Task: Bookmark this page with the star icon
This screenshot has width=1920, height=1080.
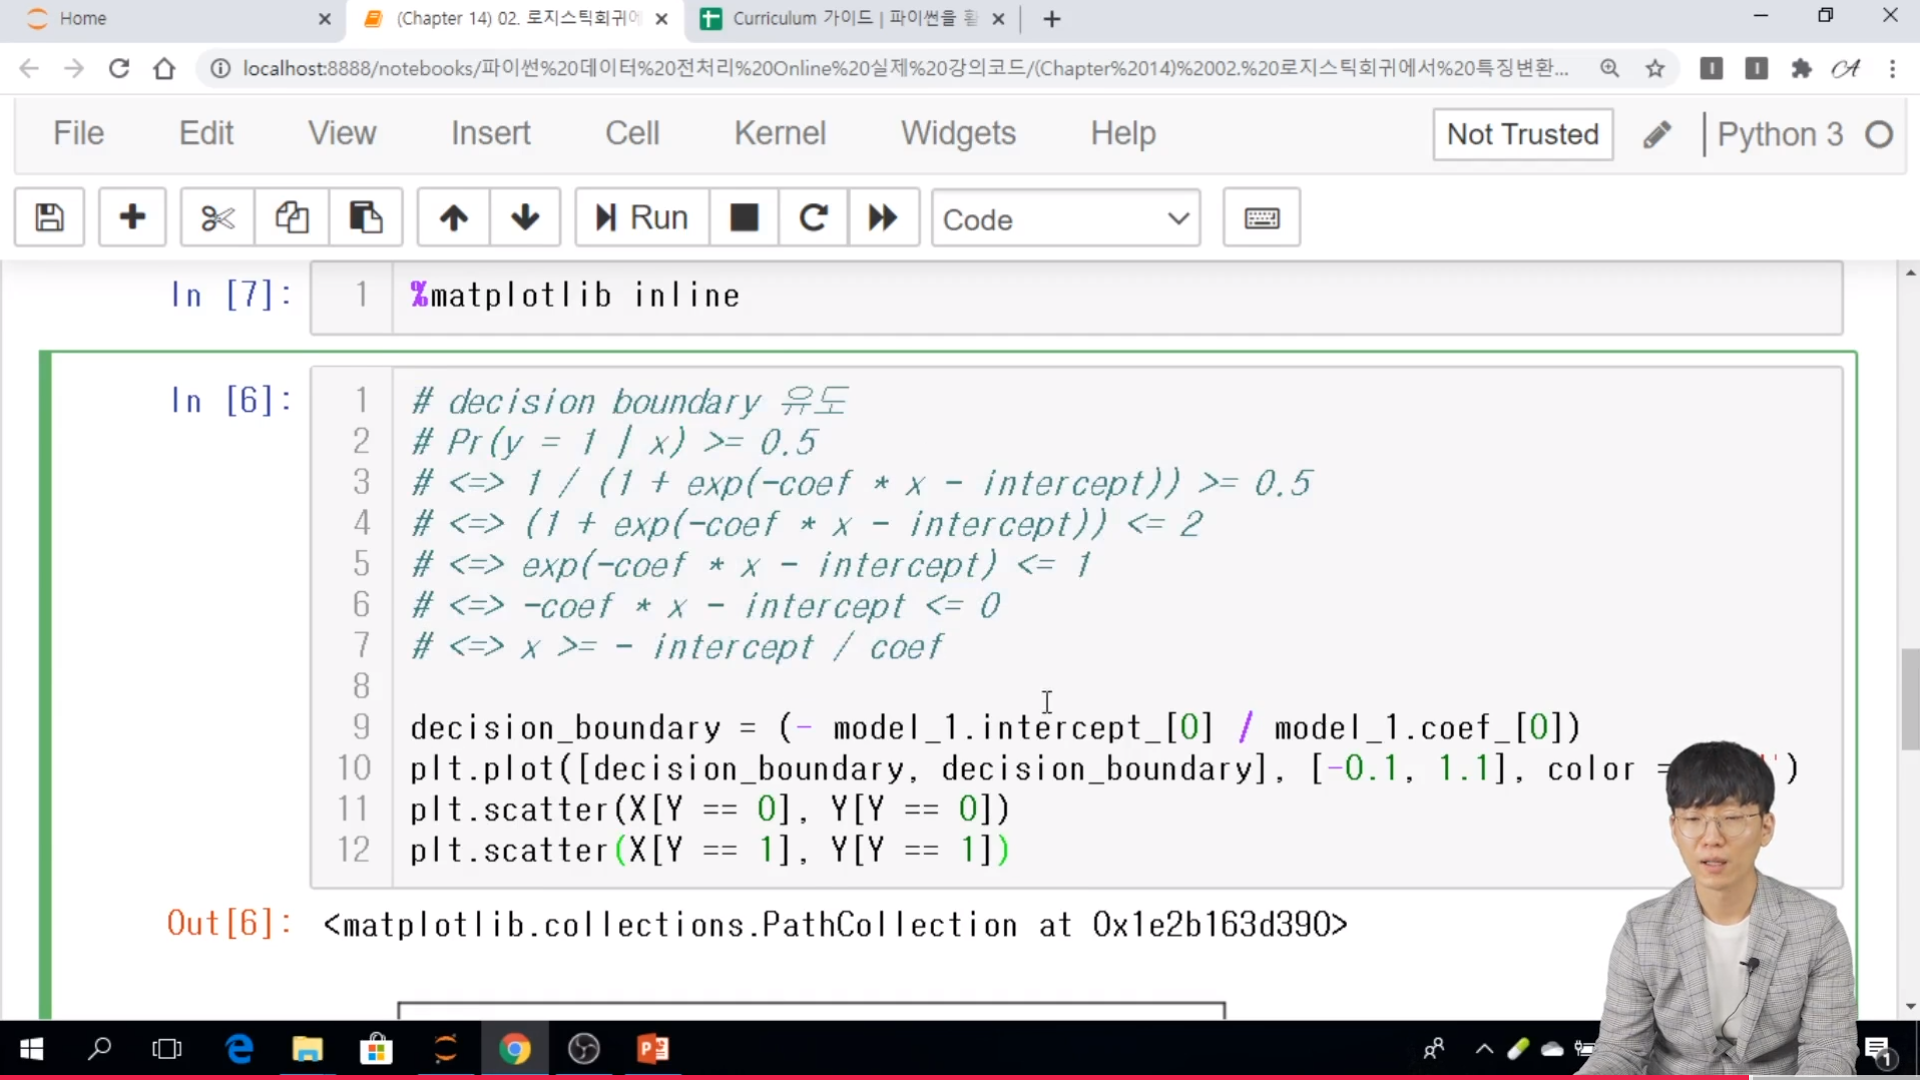Action: (1655, 68)
